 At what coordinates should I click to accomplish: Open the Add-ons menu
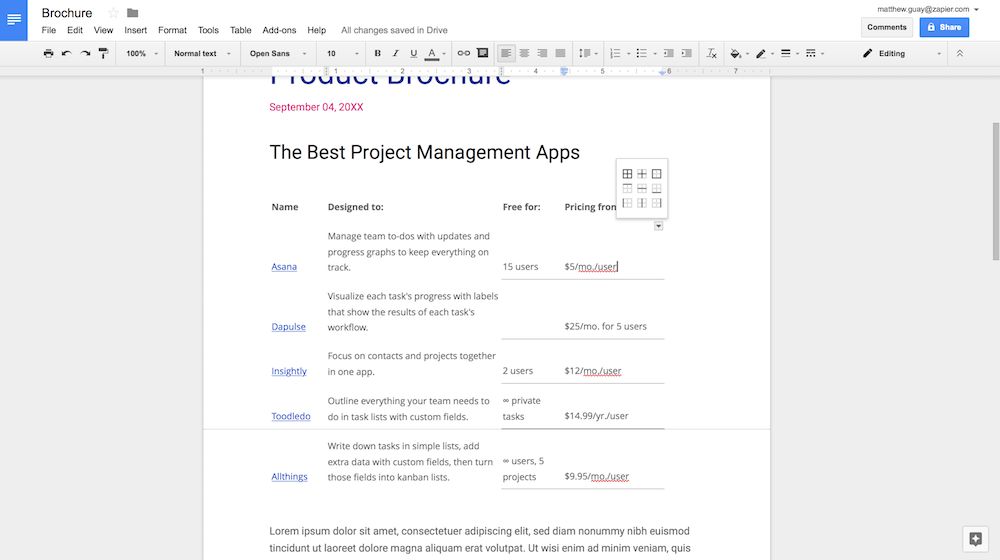pos(278,31)
